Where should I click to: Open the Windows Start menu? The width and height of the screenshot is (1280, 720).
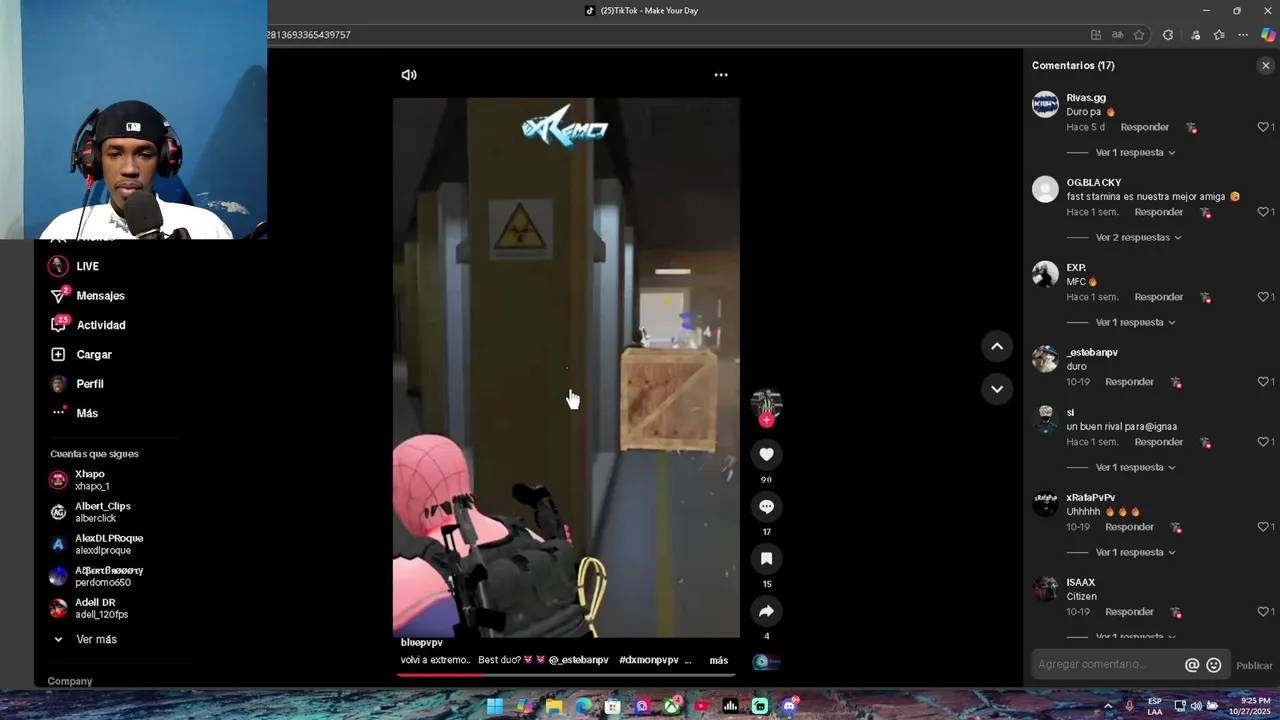tap(495, 706)
